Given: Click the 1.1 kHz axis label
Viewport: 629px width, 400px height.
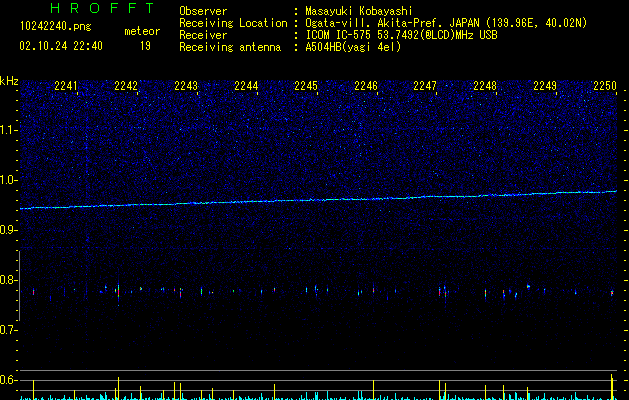Looking at the screenshot, I should [8, 130].
